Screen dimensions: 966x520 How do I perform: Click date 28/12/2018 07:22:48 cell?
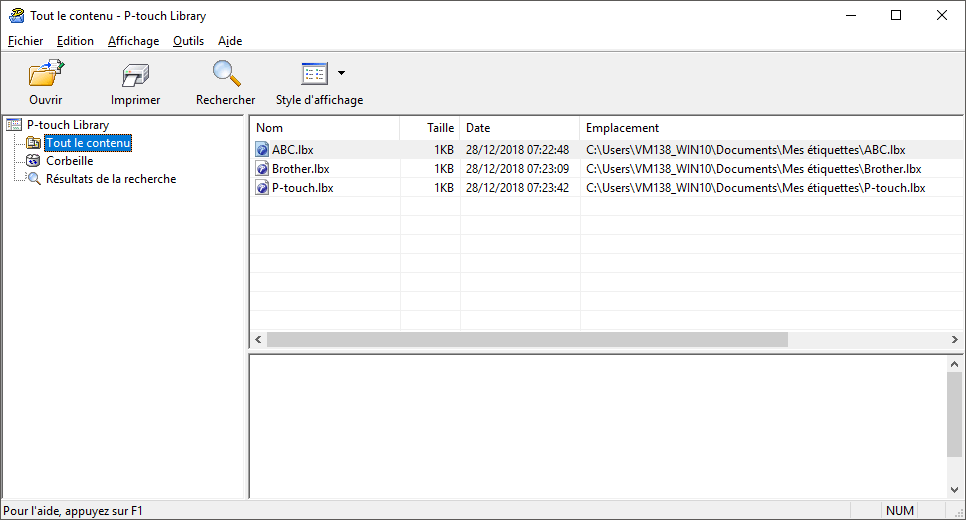[x=518, y=150]
